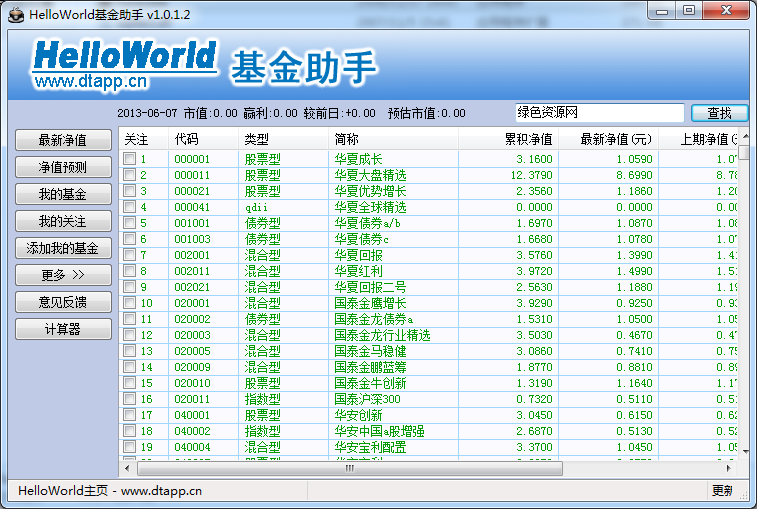The height and width of the screenshot is (509, 757).
Task: Sort by the 类型 column header
Action: 257,140
